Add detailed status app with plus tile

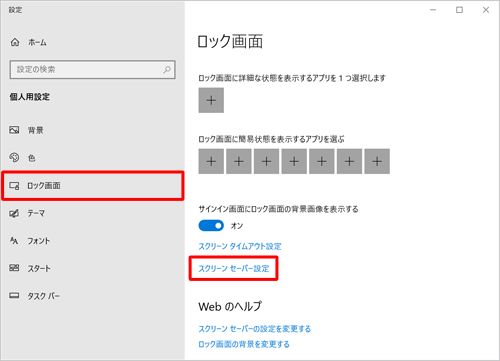[211, 100]
